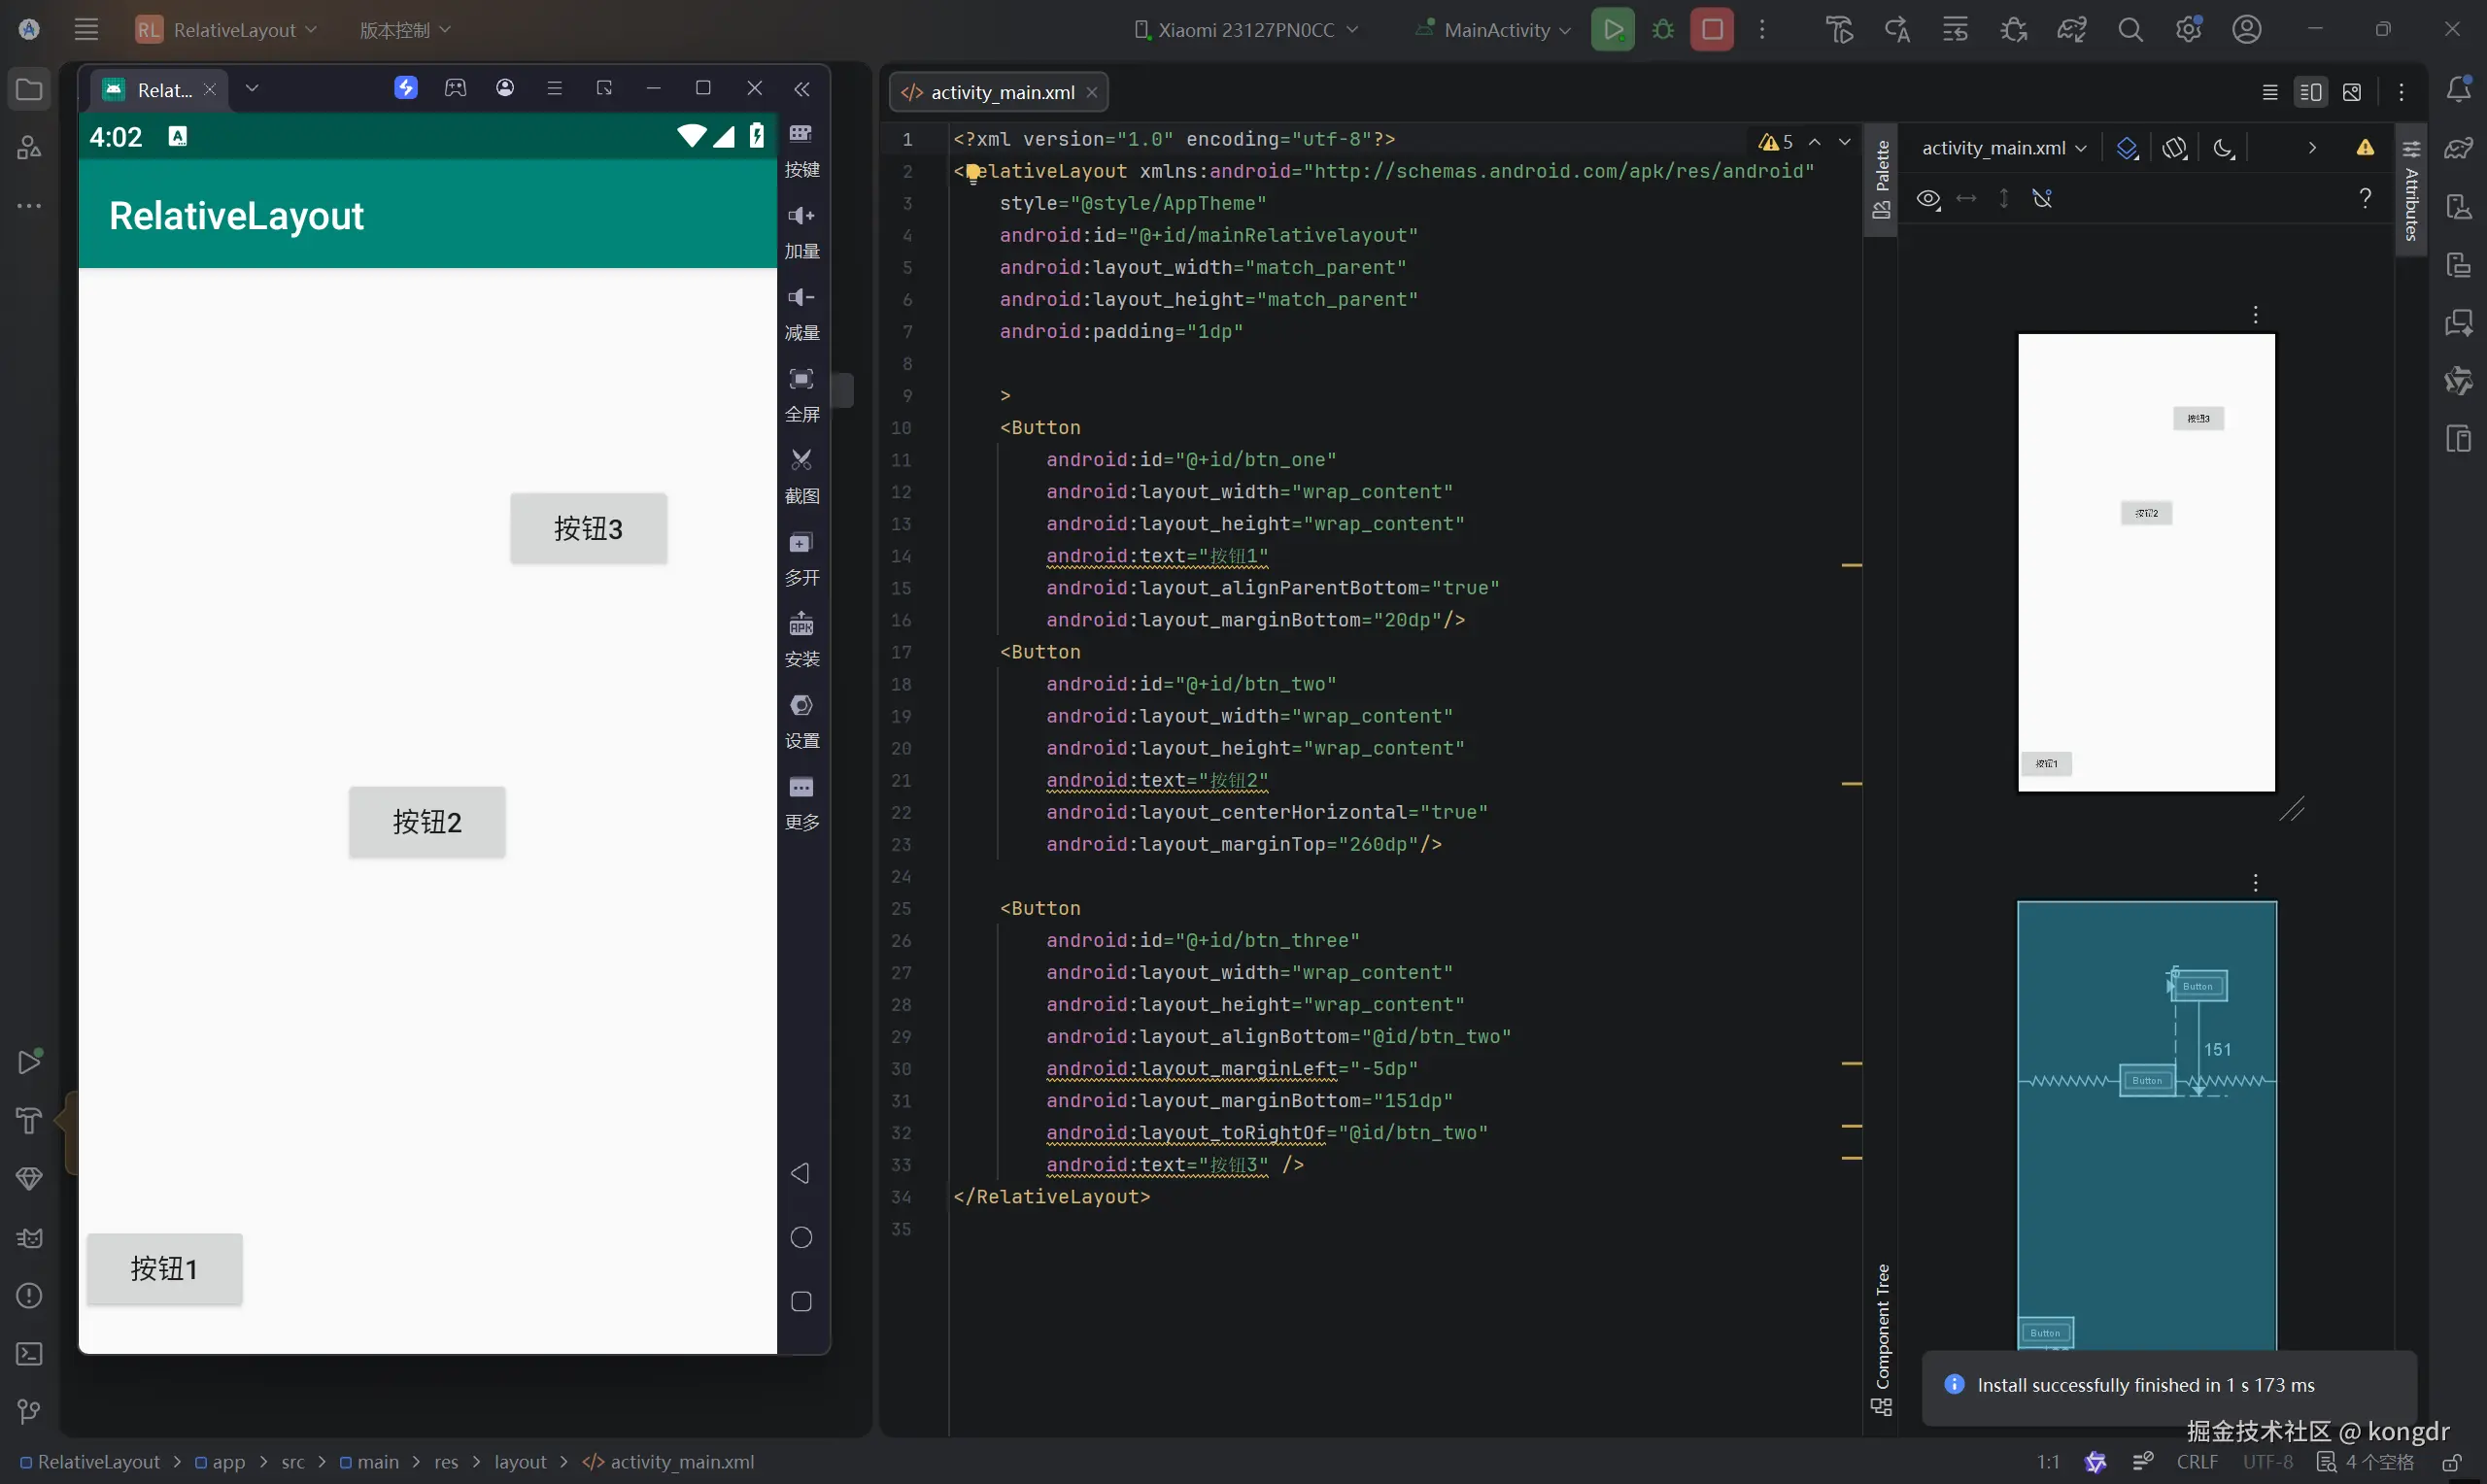Stop the running app
This screenshot has height=1484, width=2487.
[1712, 30]
